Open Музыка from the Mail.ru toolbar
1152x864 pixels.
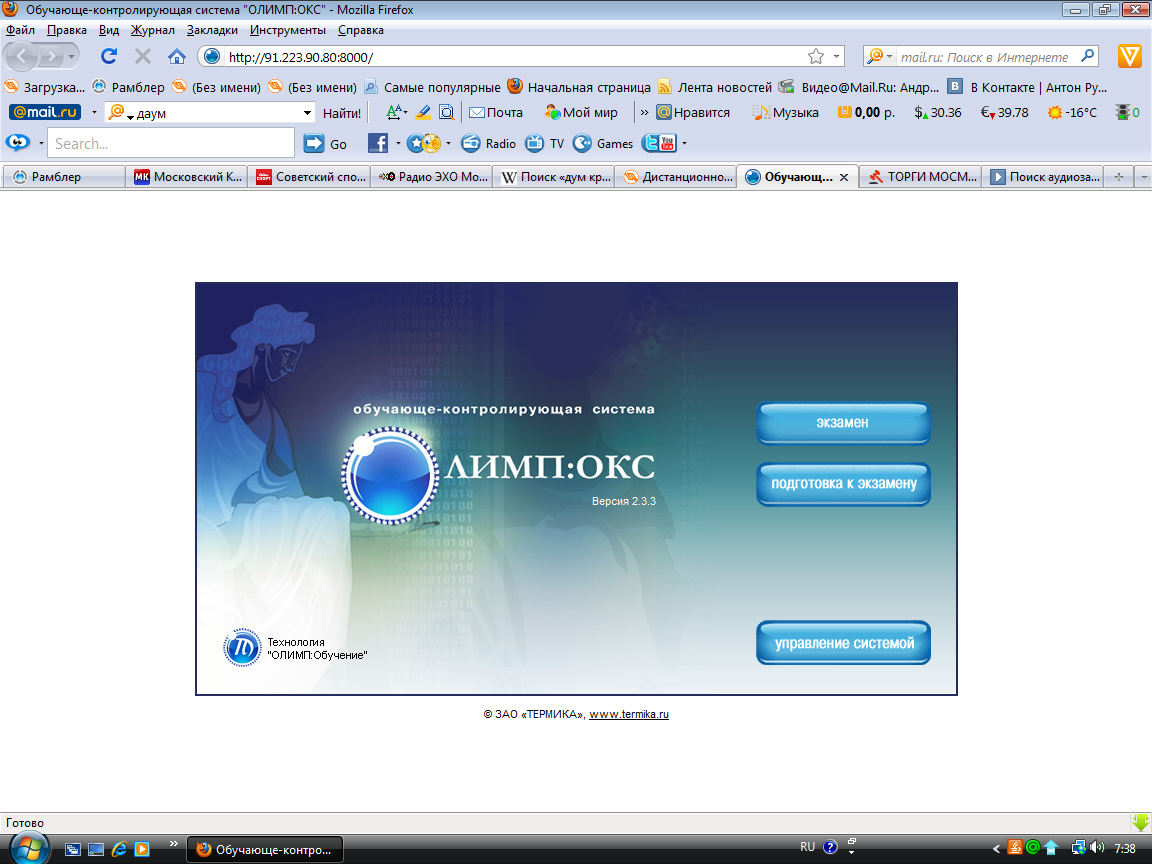785,112
